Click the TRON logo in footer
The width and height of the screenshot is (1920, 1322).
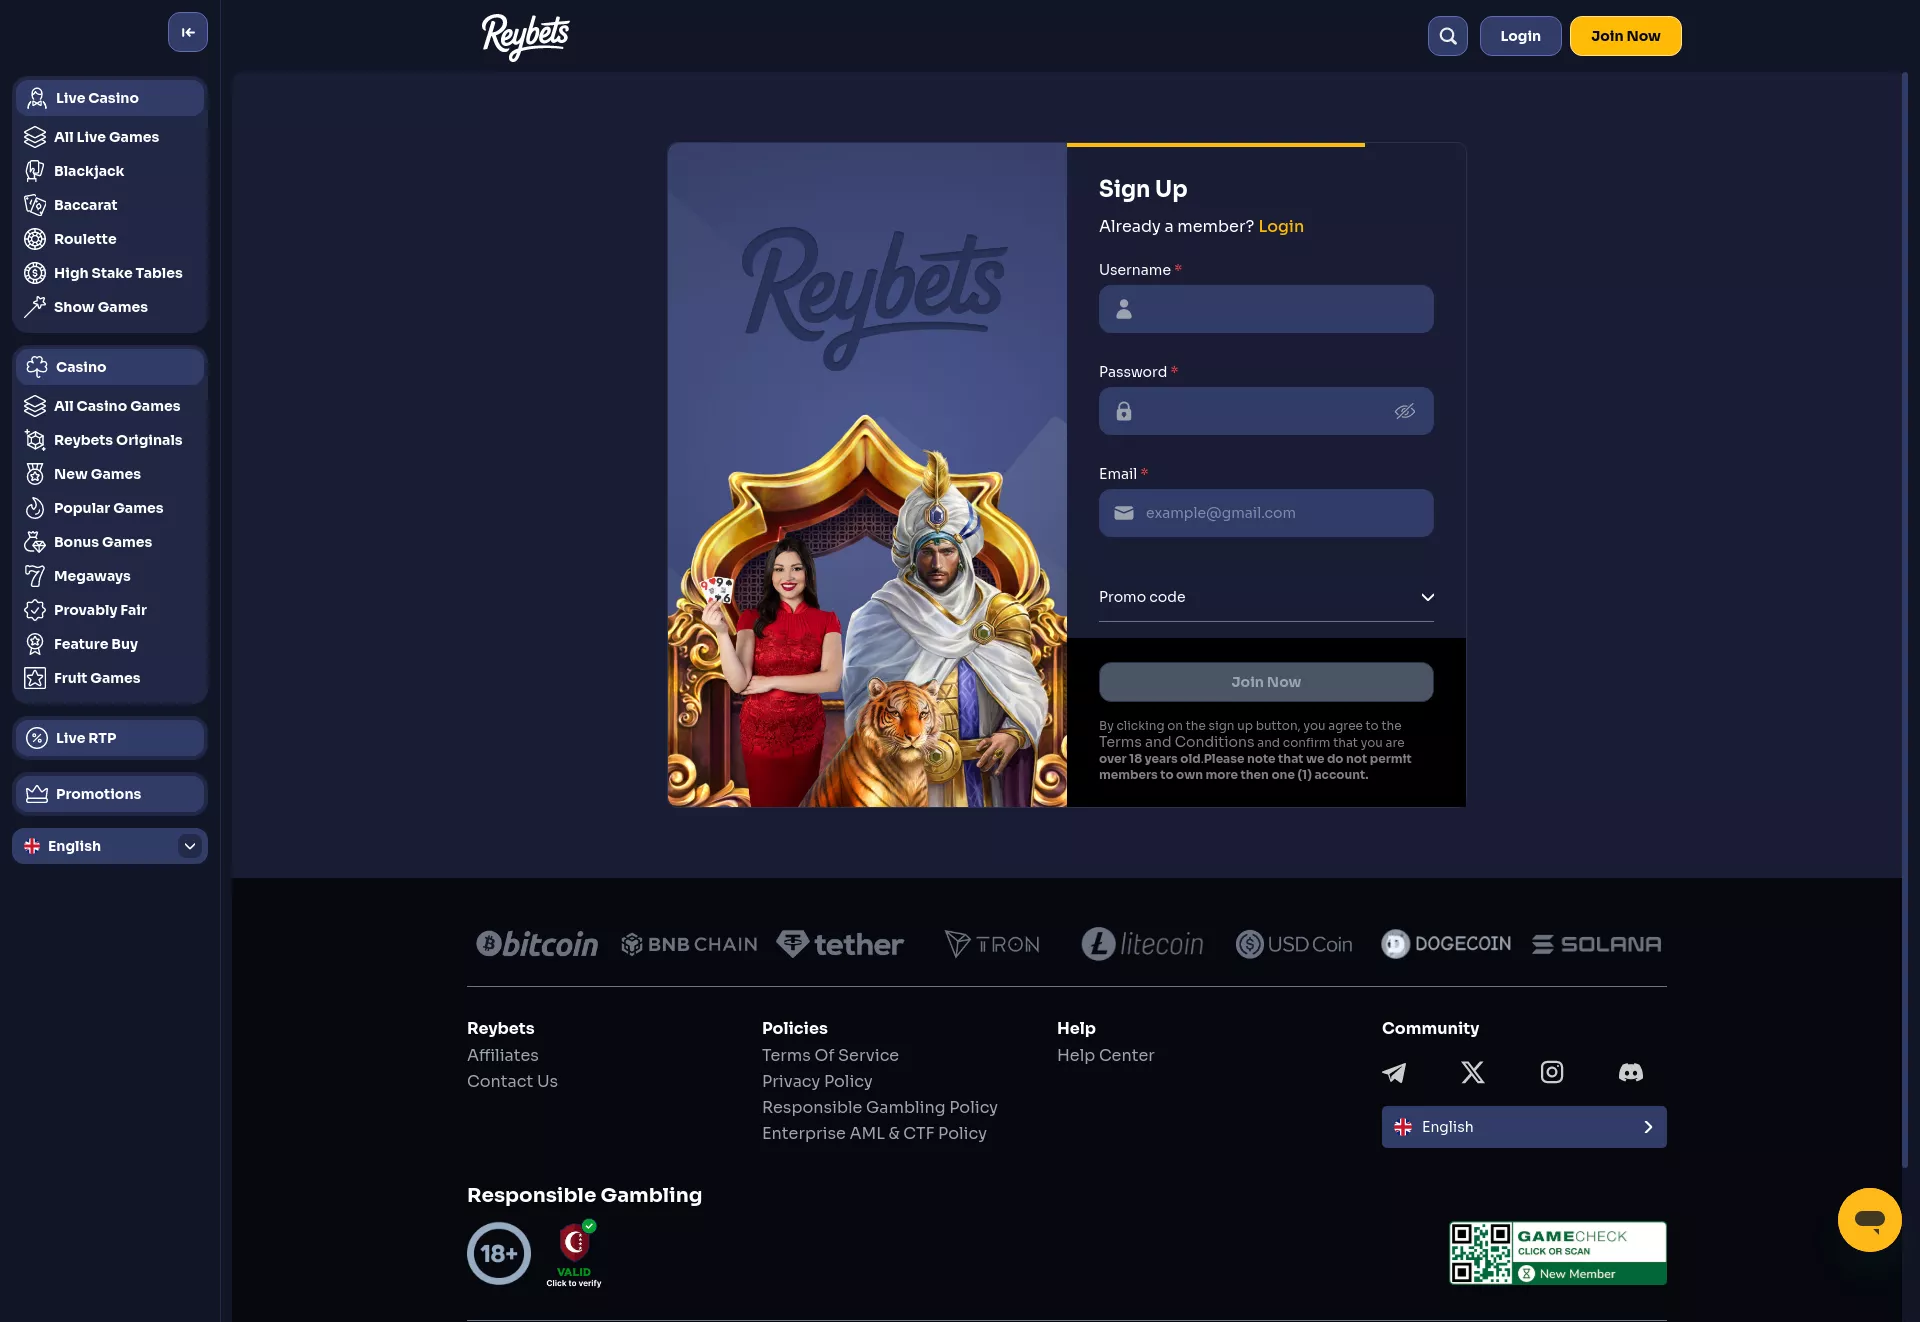(992, 944)
